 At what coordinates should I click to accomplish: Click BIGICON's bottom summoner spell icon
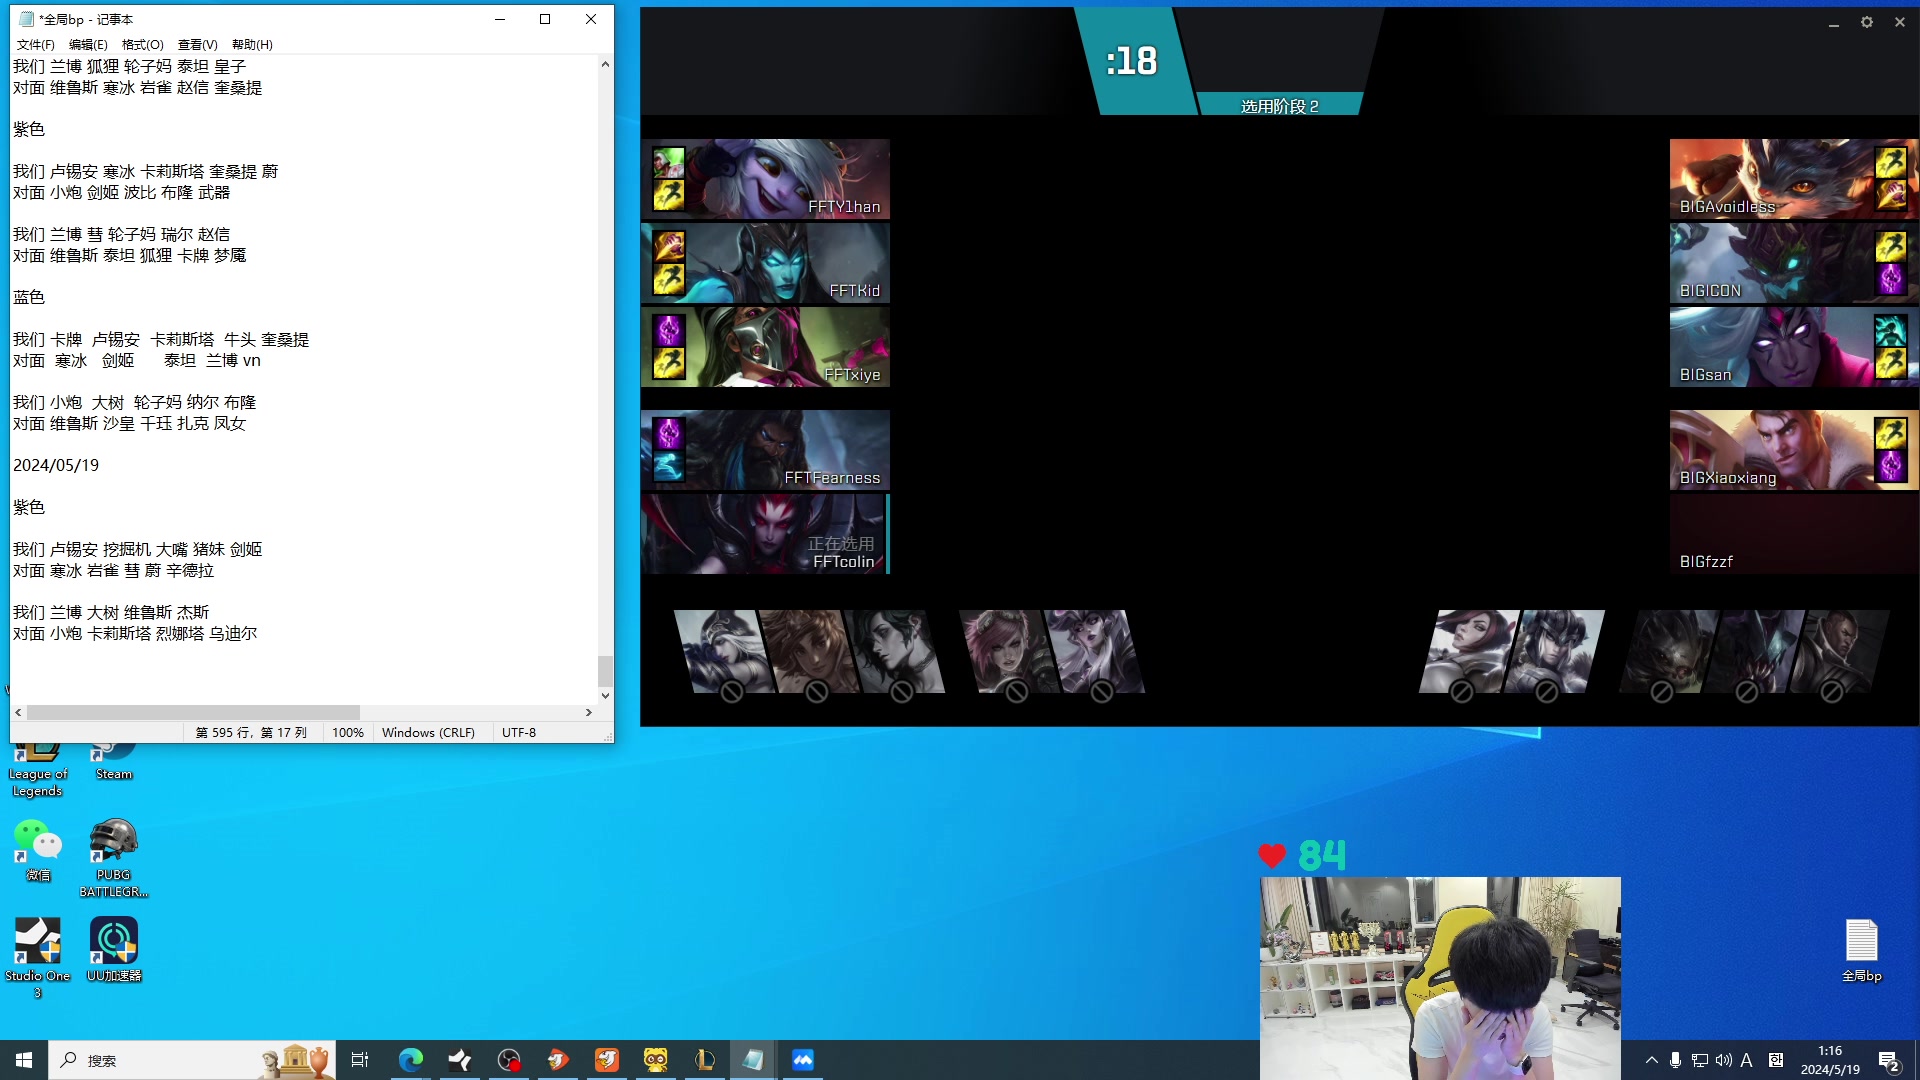point(1890,279)
